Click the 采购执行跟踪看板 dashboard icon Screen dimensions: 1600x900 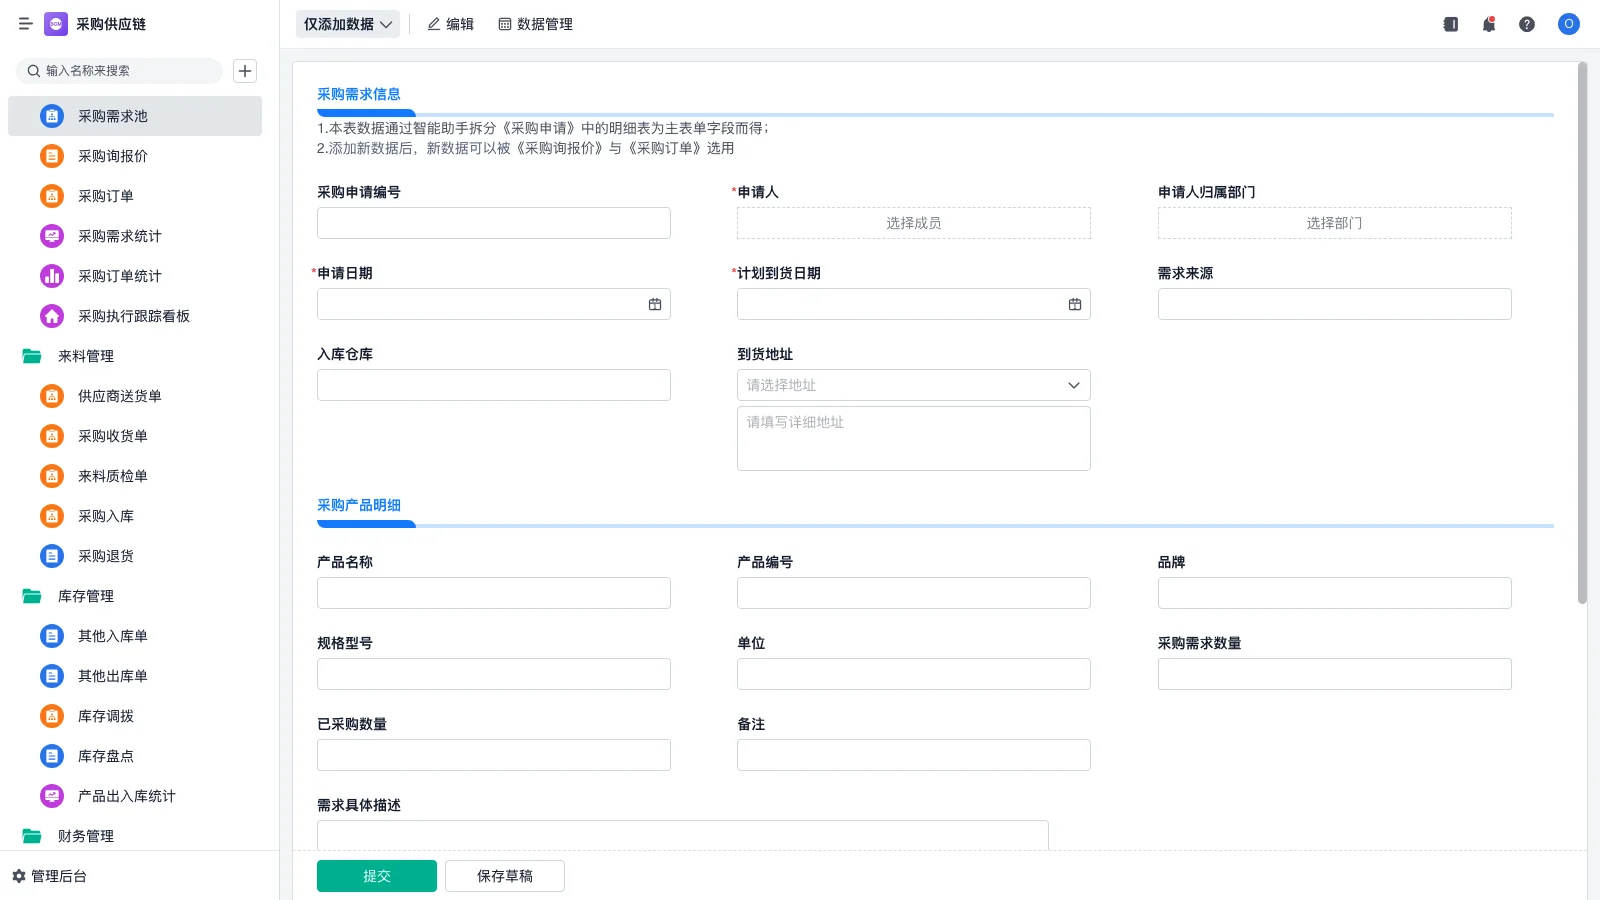(x=52, y=316)
